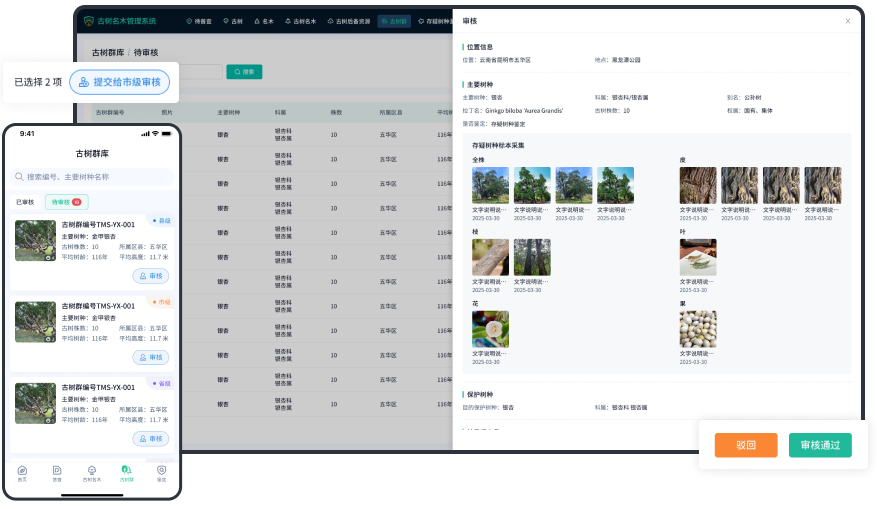The height and width of the screenshot is (509, 877).
Task: Click 名木 in the top navigation bar
Action: [x=264, y=20]
